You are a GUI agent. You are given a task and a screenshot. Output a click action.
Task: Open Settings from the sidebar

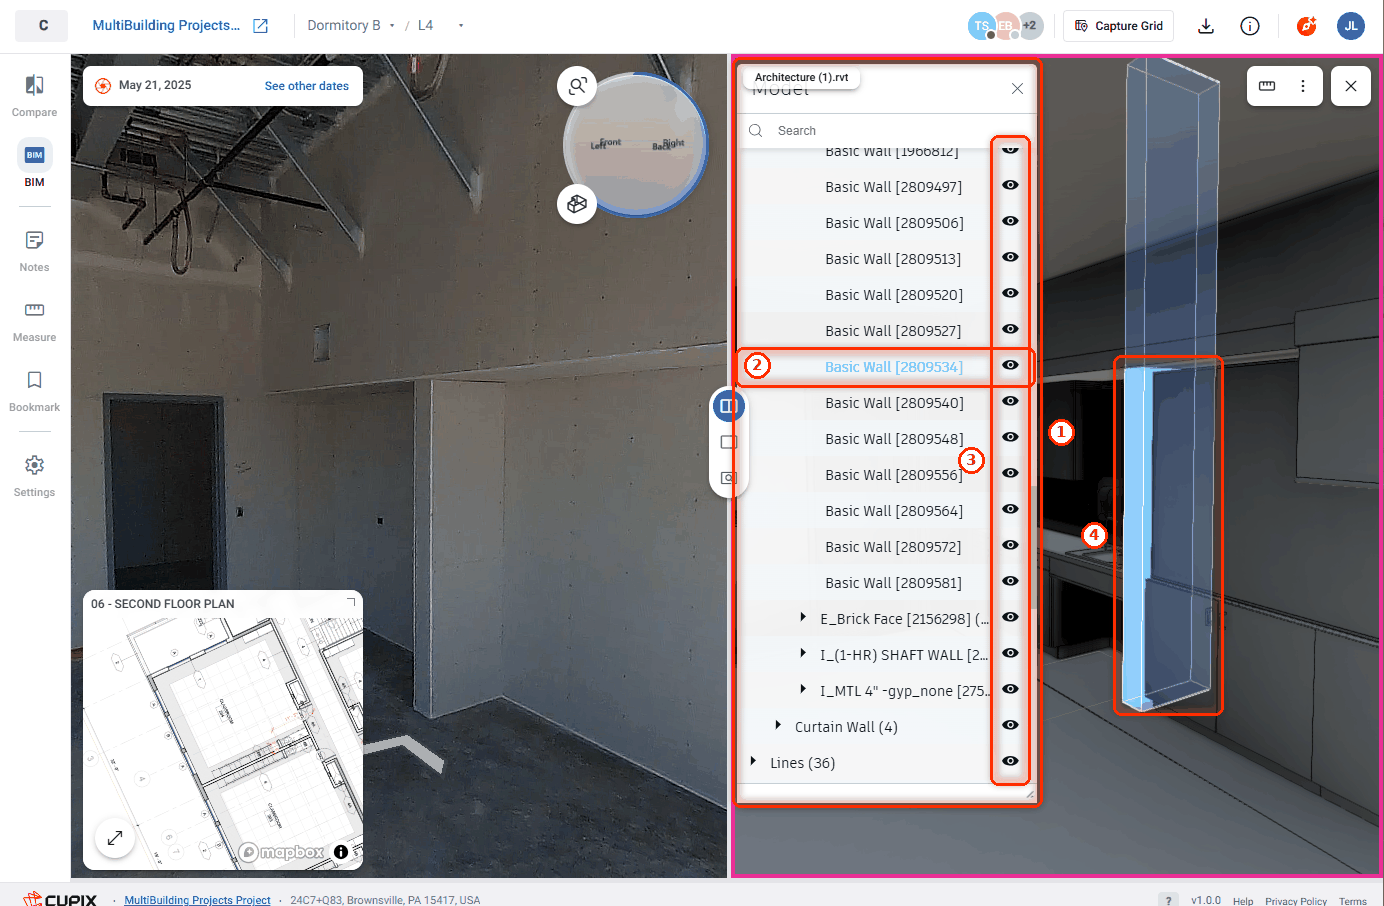point(34,476)
